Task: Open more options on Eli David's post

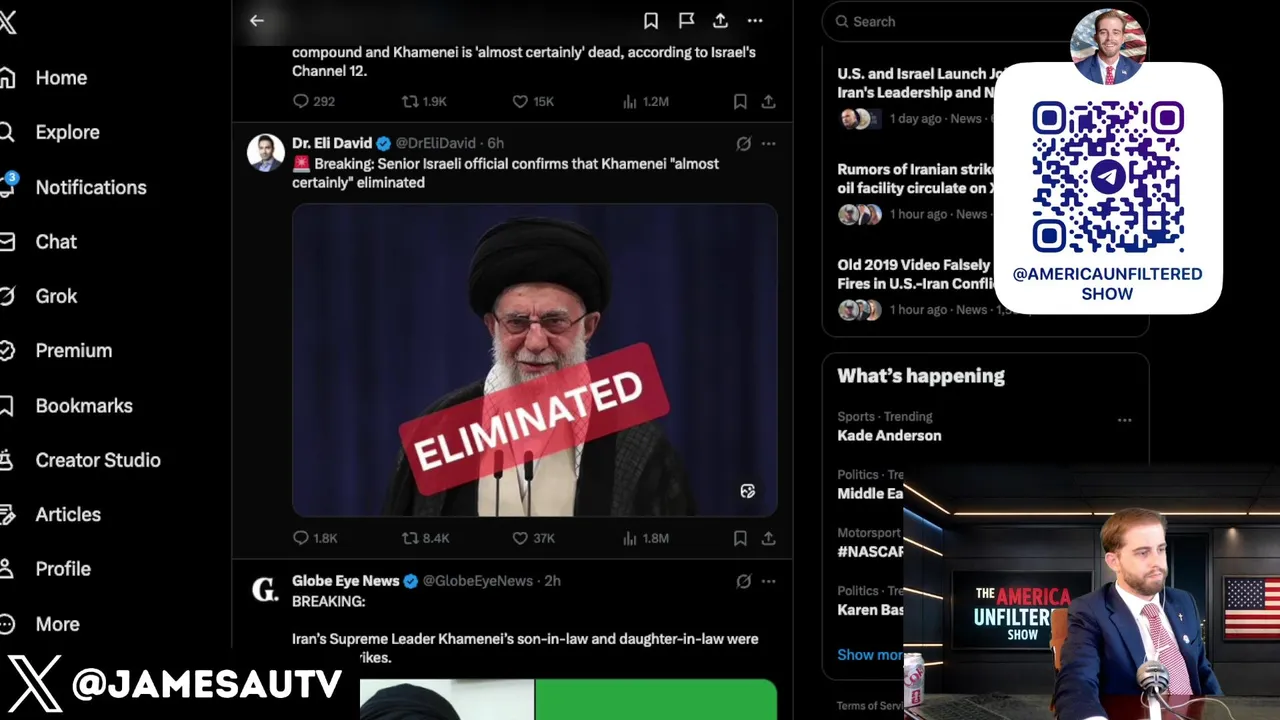Action: (768, 143)
